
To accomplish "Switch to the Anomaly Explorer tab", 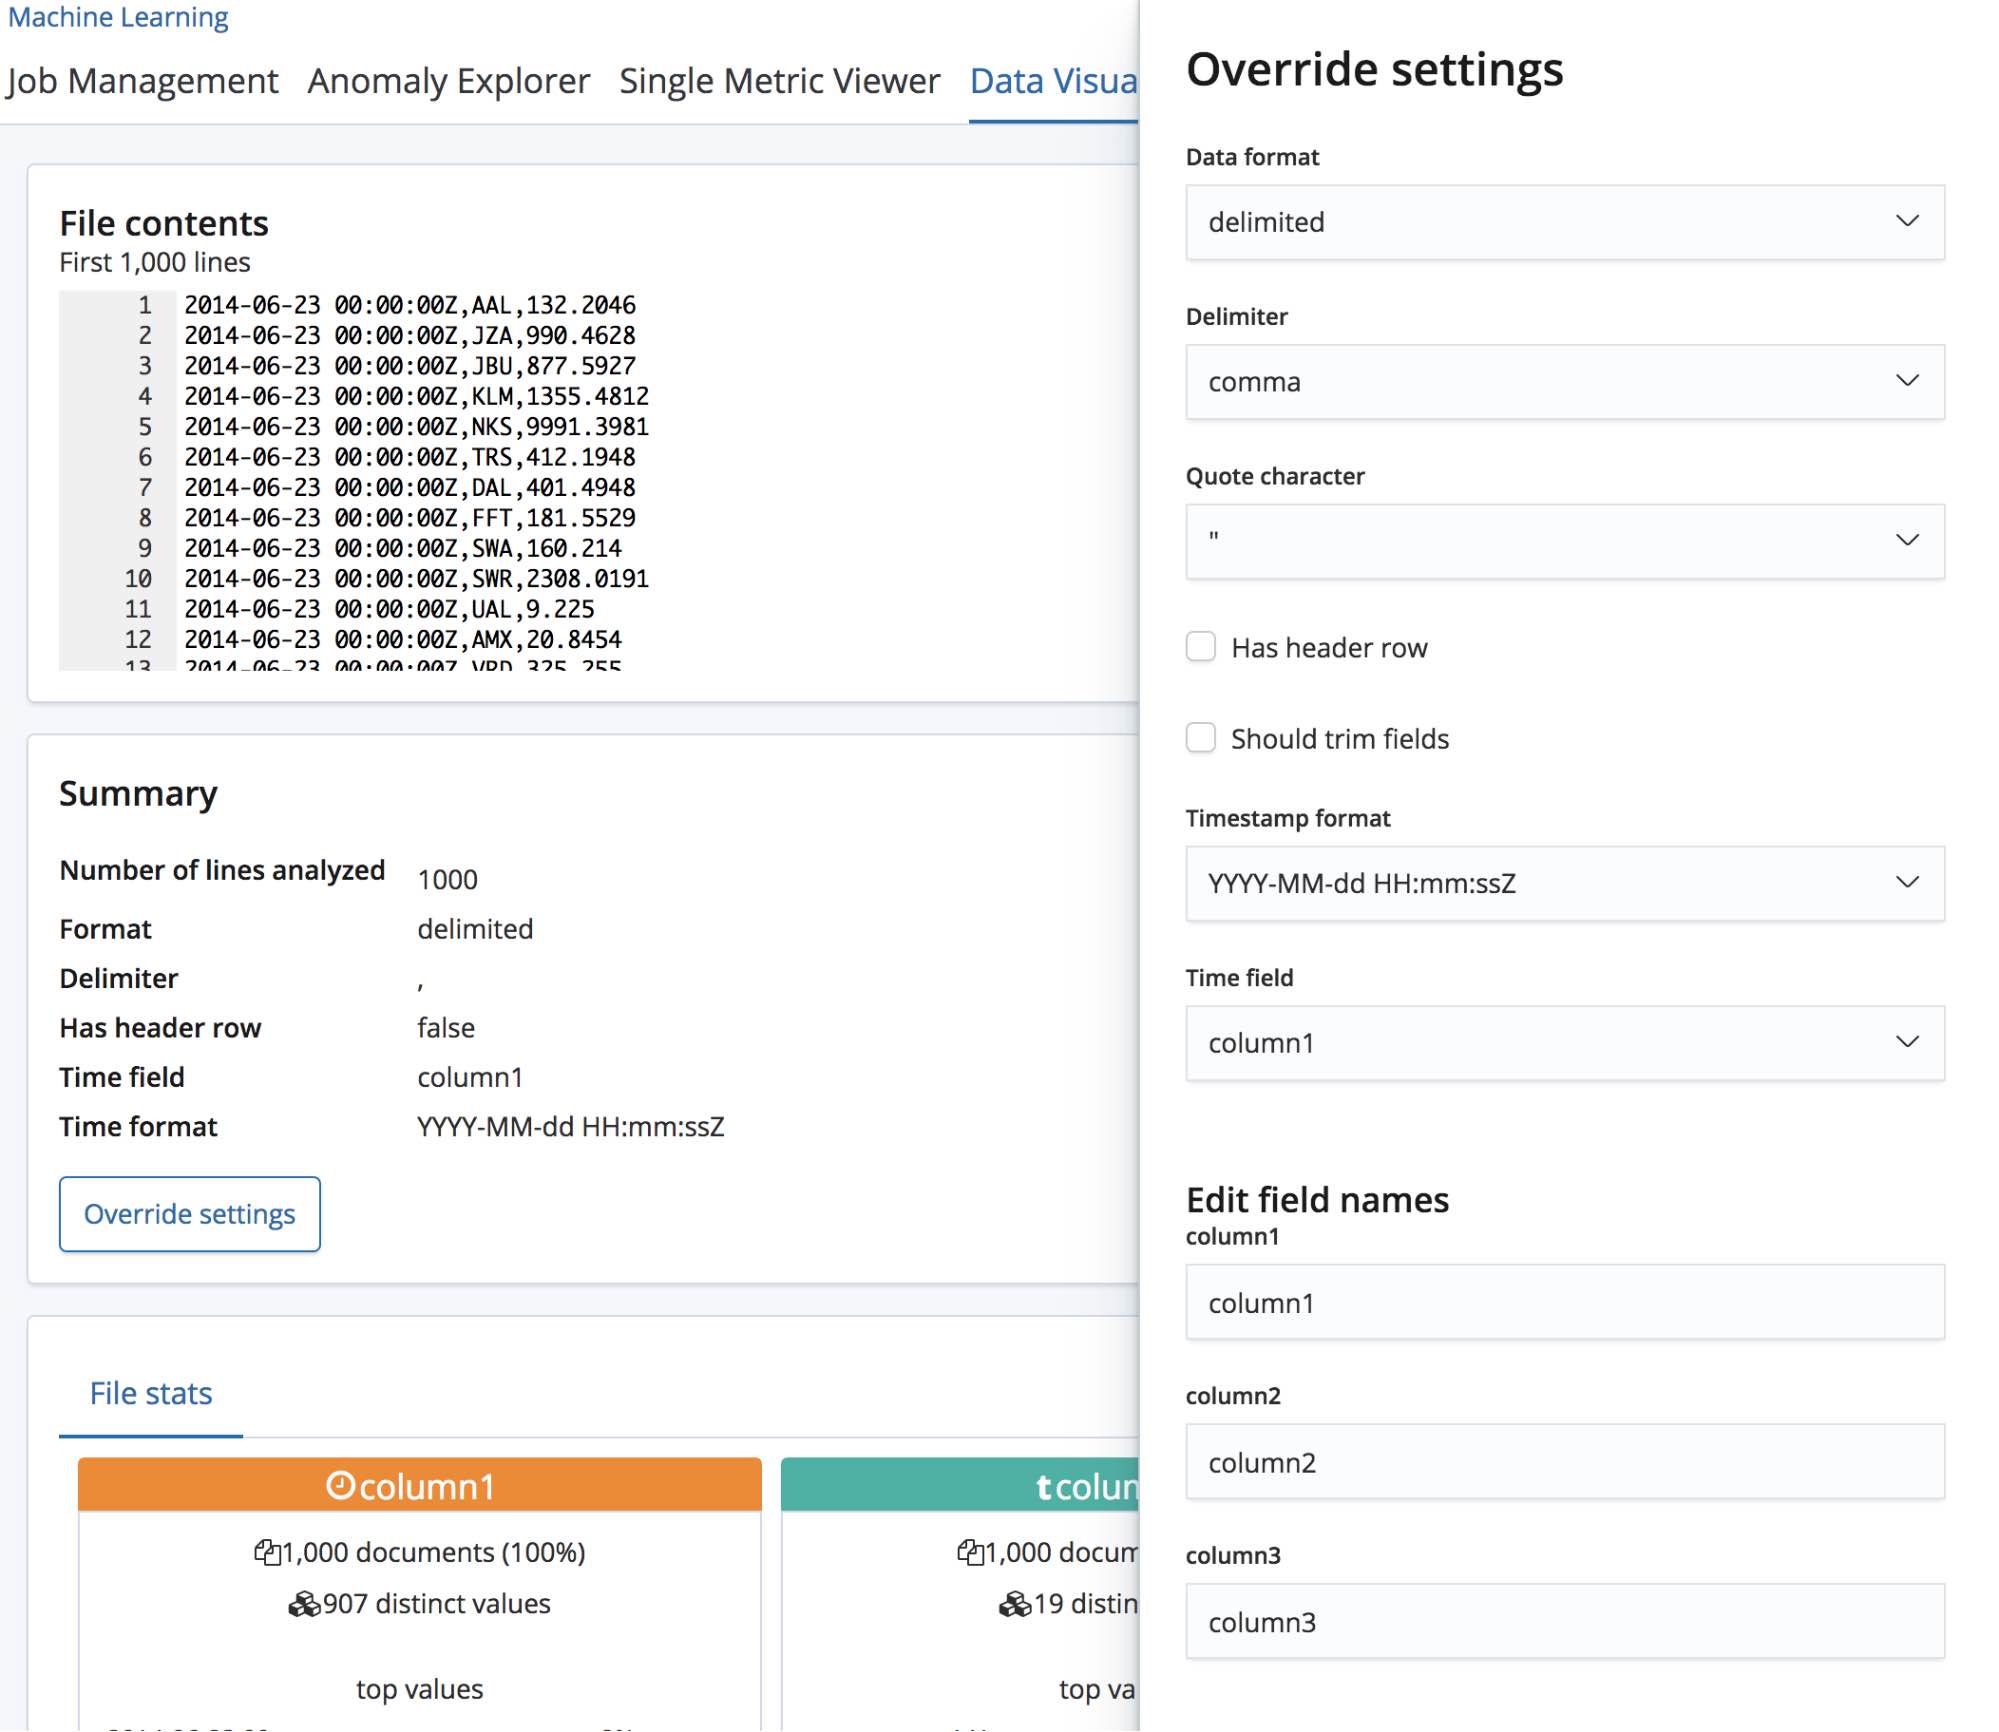I will [449, 81].
